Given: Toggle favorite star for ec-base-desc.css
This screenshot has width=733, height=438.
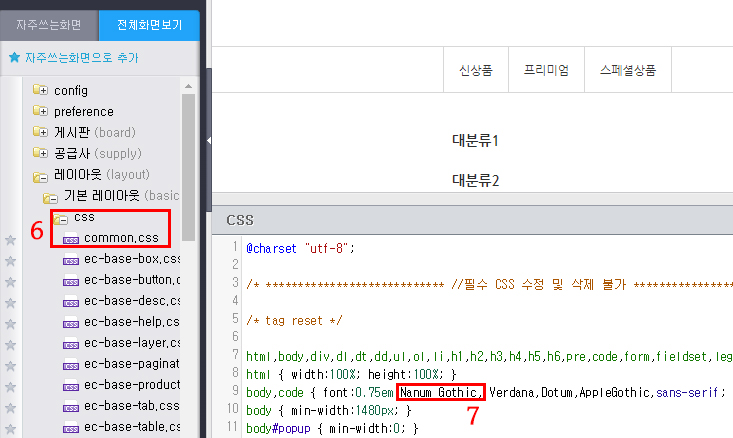Looking at the screenshot, I should (10, 303).
